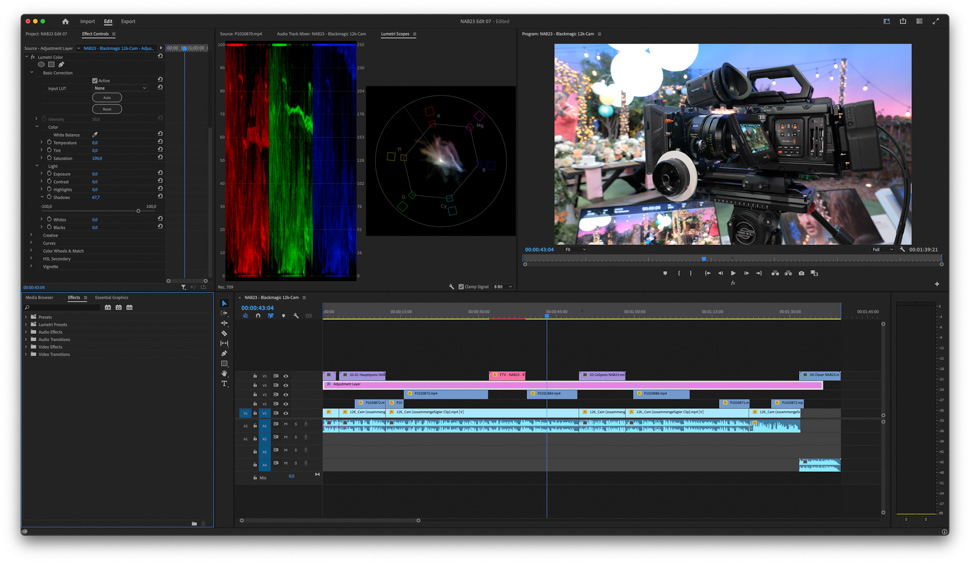The height and width of the screenshot is (563, 970).
Task: Toggle V4 track output eye
Action: click(x=286, y=385)
